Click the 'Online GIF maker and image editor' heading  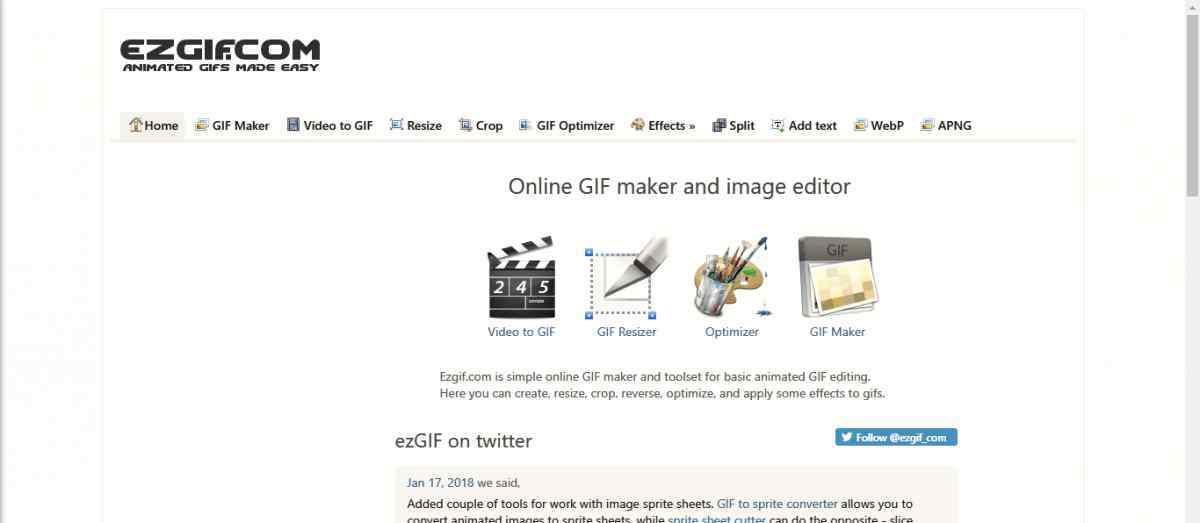[x=679, y=186]
